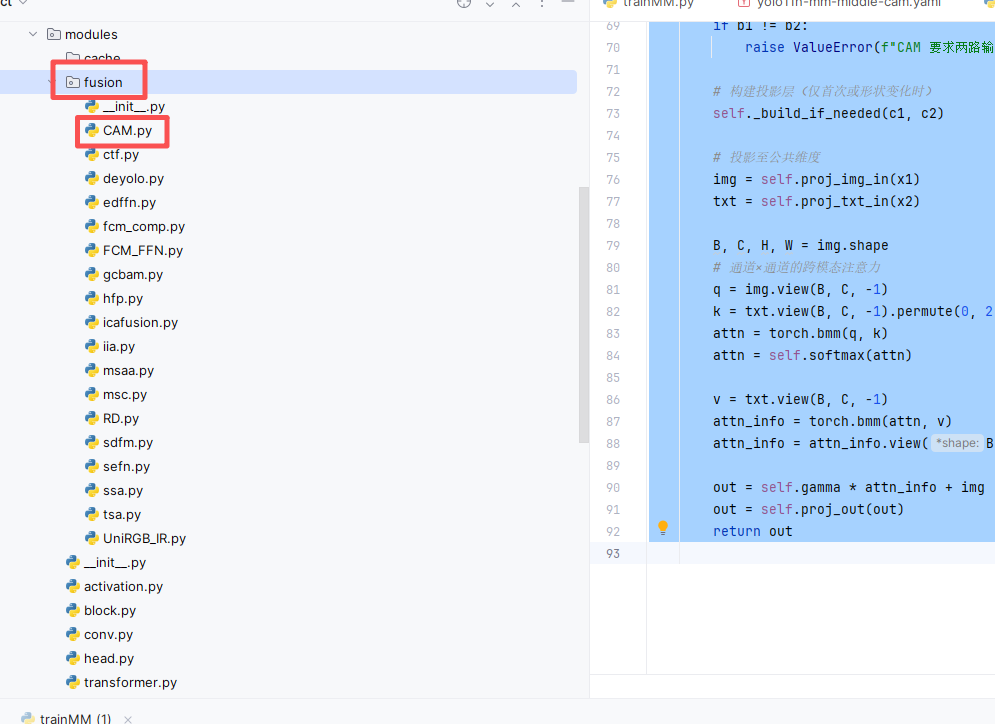Click the project tree vertical scrollbar

click(584, 315)
